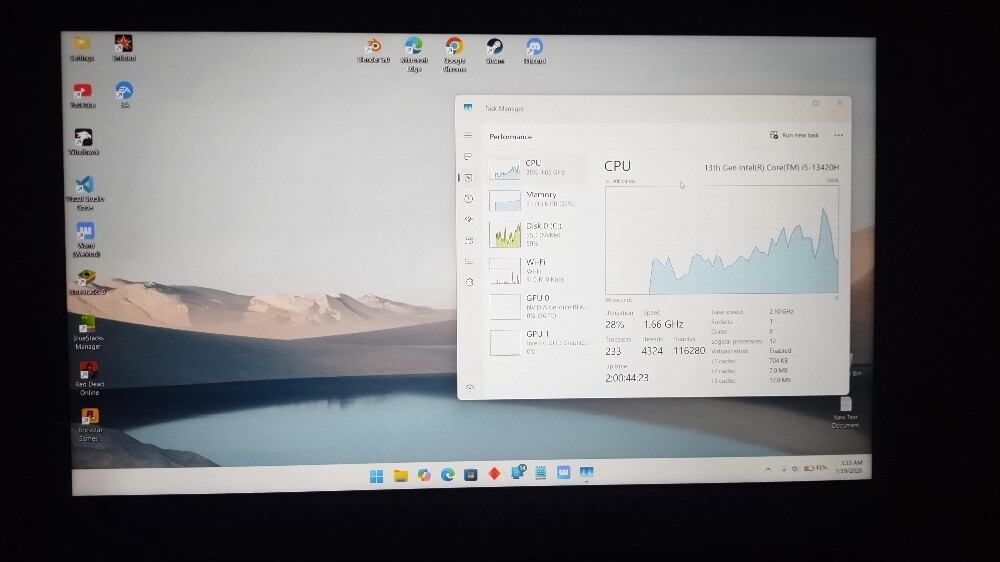The image size is (1000, 562).
Task: Select GPU 1 performance item
Action: click(x=538, y=343)
